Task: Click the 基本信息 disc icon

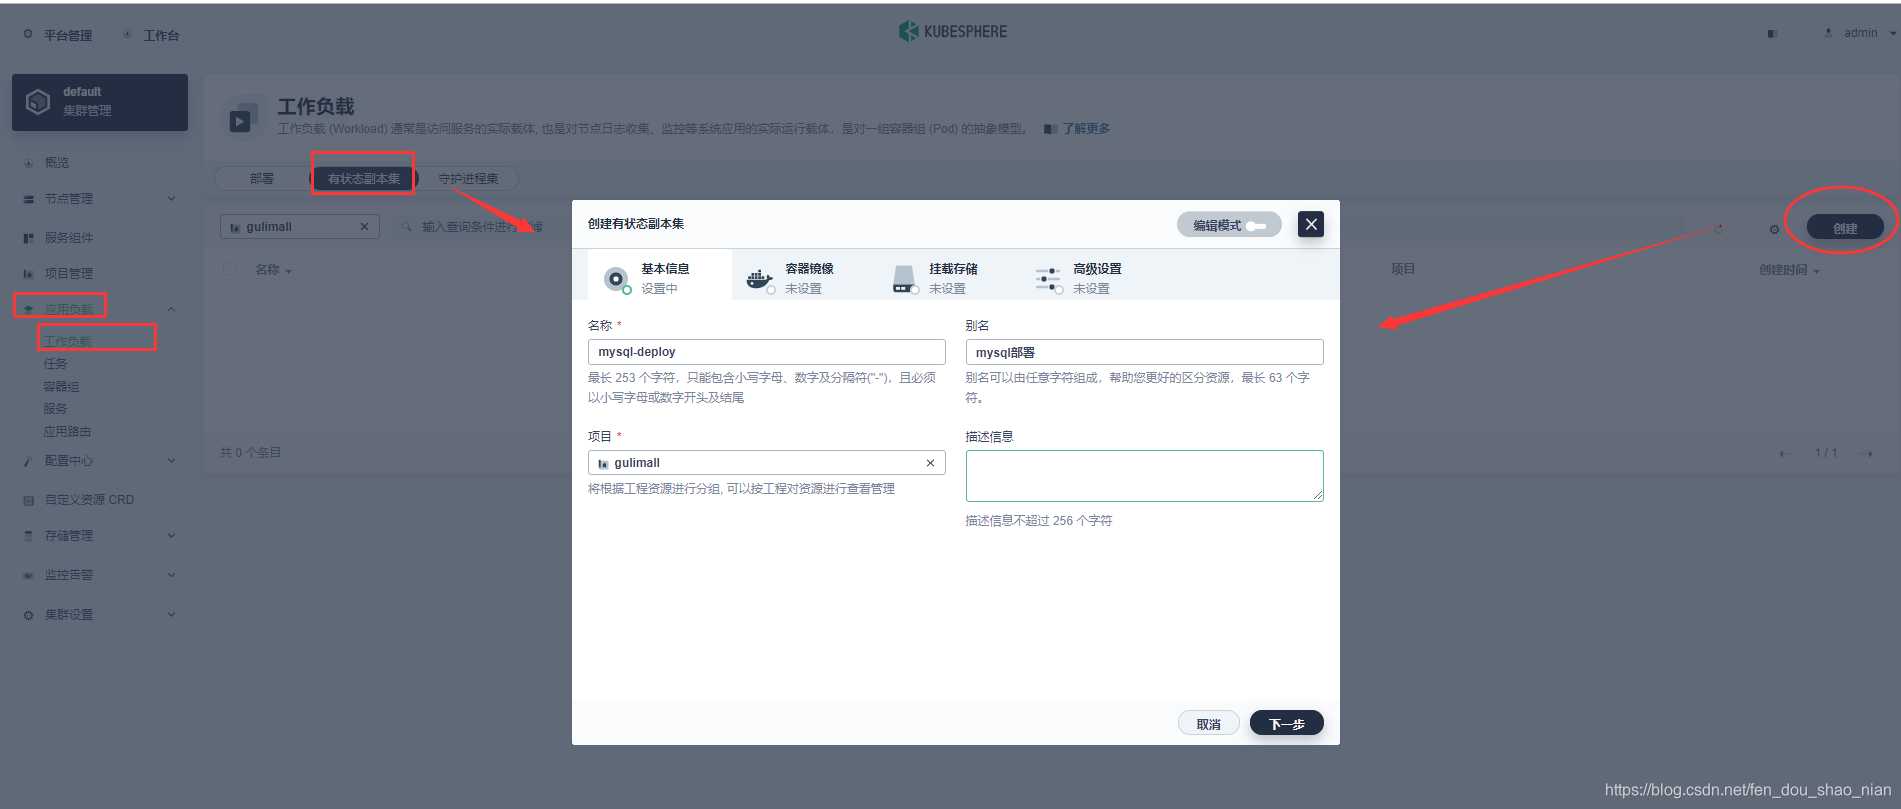Action: (x=616, y=279)
